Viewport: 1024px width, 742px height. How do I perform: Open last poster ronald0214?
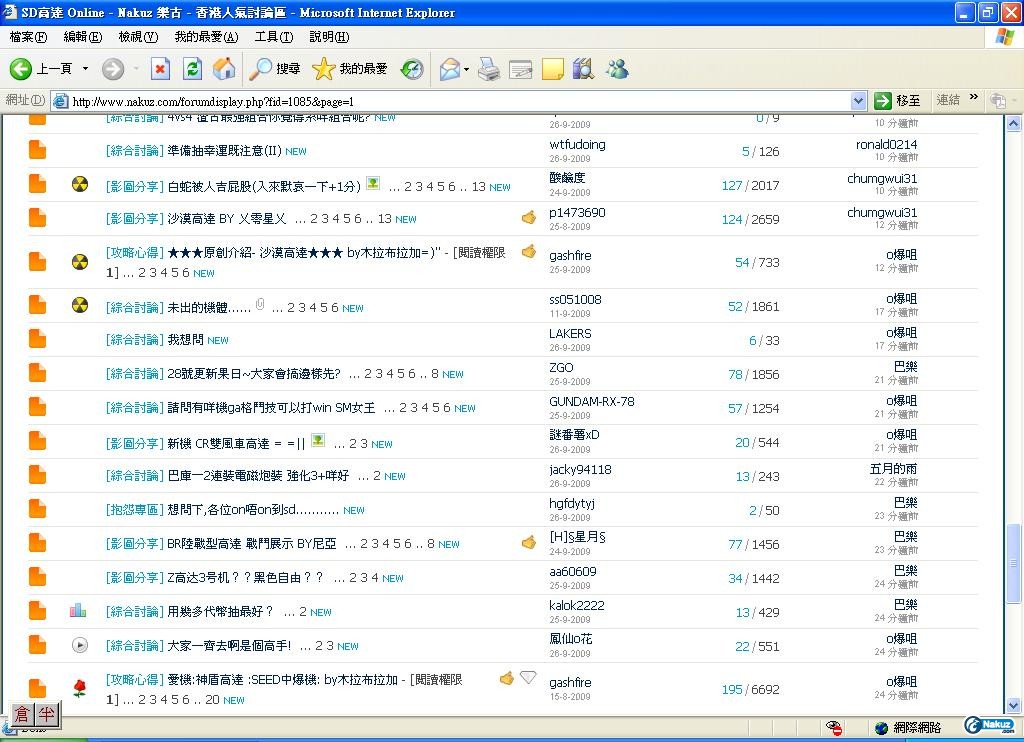tap(887, 145)
